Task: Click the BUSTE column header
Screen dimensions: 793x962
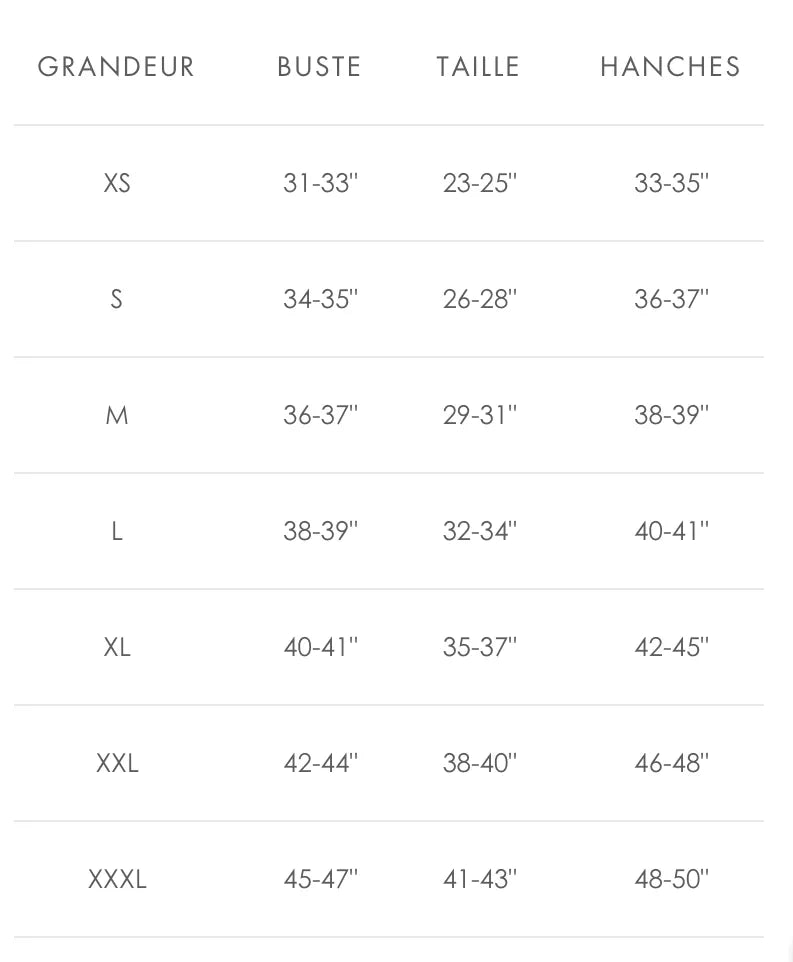Action: tap(319, 67)
